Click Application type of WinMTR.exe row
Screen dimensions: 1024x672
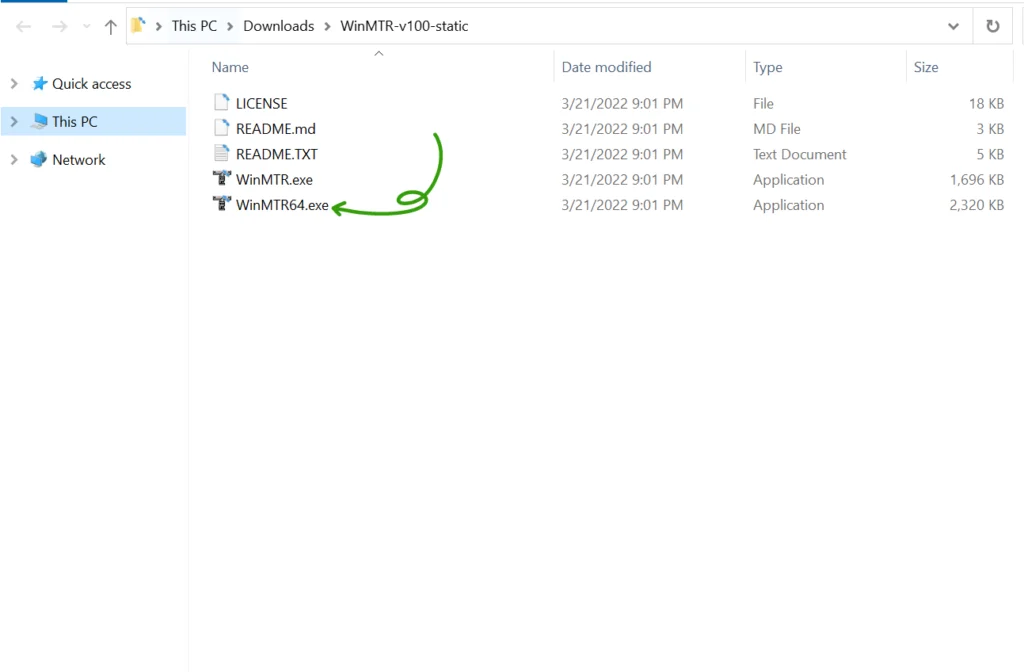[x=788, y=180]
